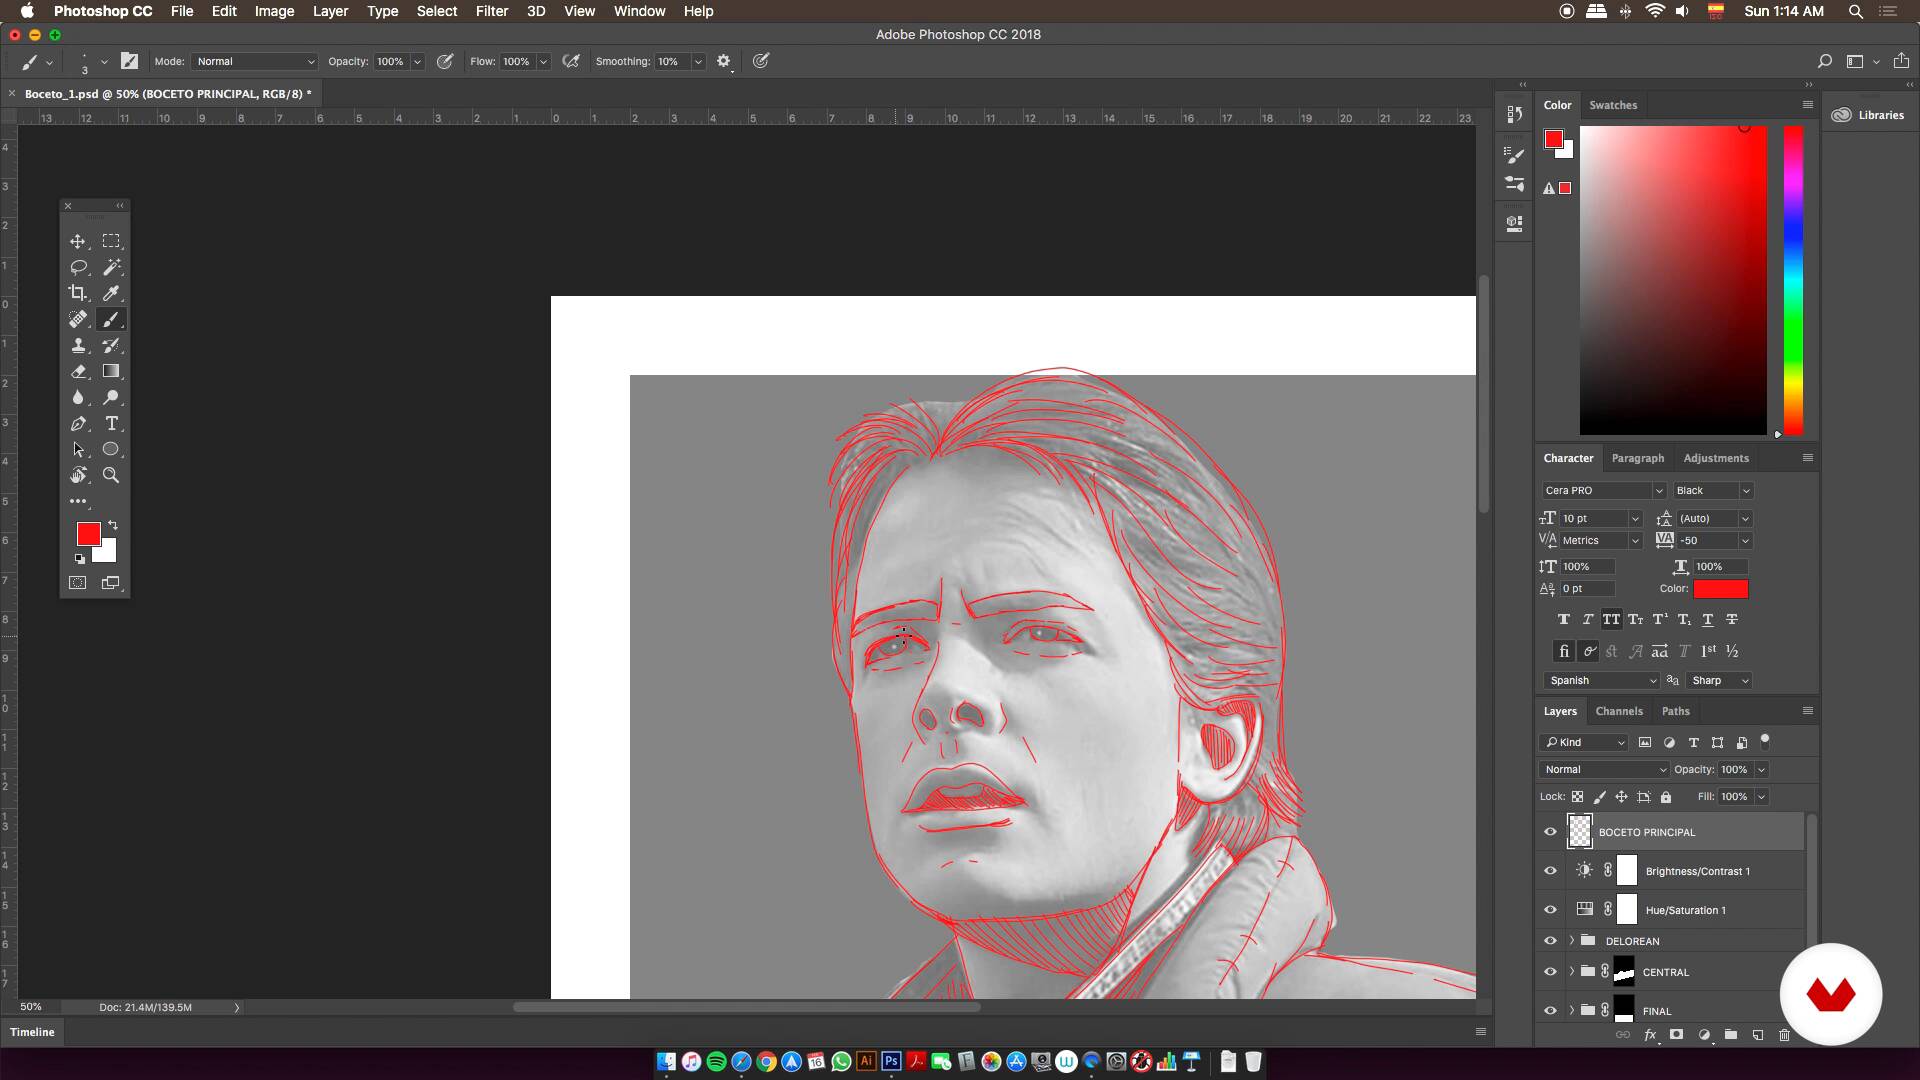The height and width of the screenshot is (1080, 1920).
Task: Select the Healing Brush tool
Action: [77, 319]
